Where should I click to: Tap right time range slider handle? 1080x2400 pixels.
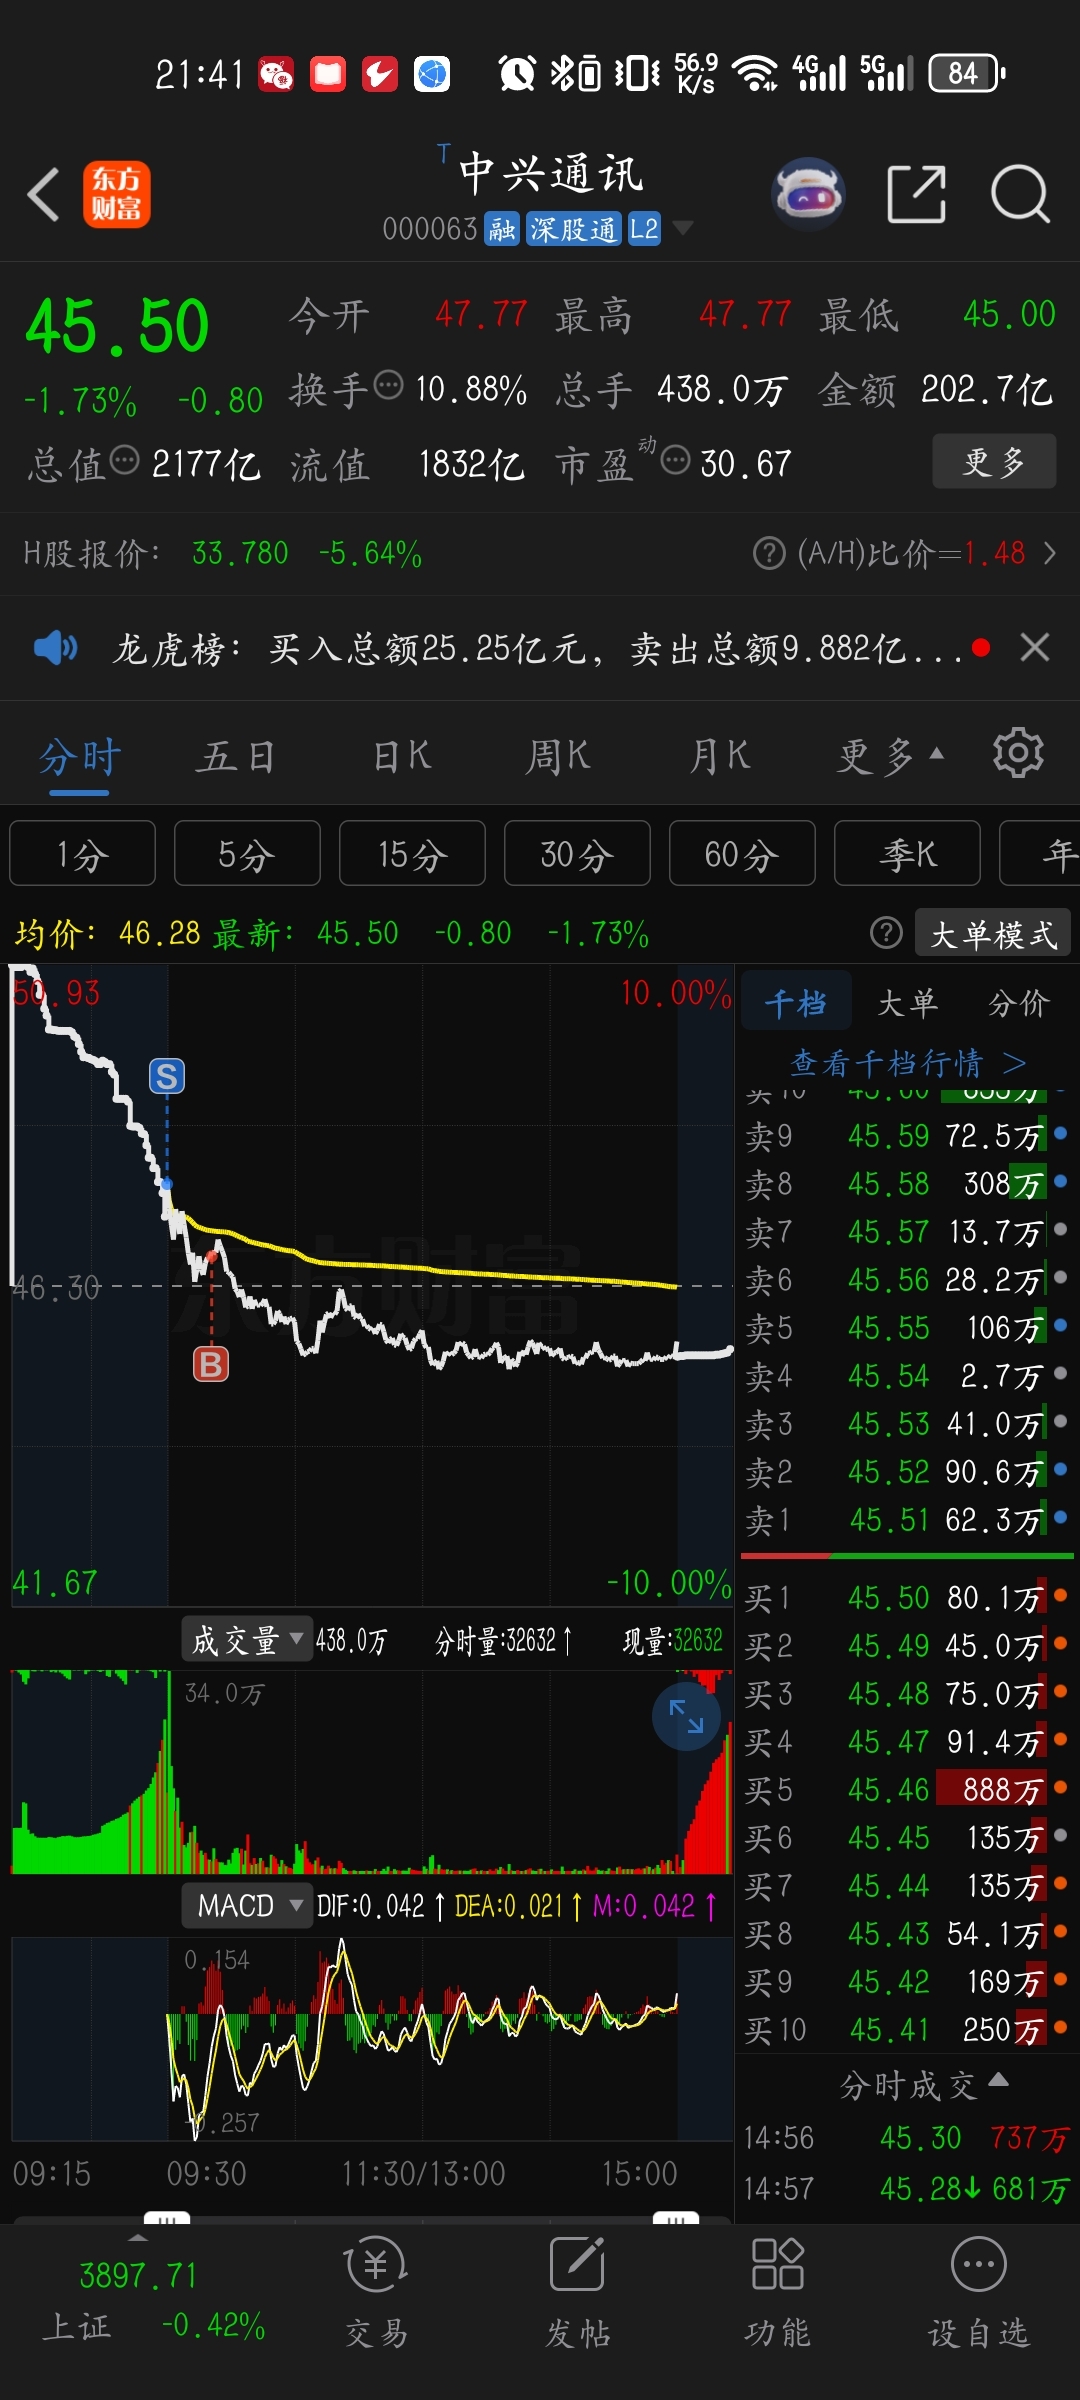click(676, 2217)
